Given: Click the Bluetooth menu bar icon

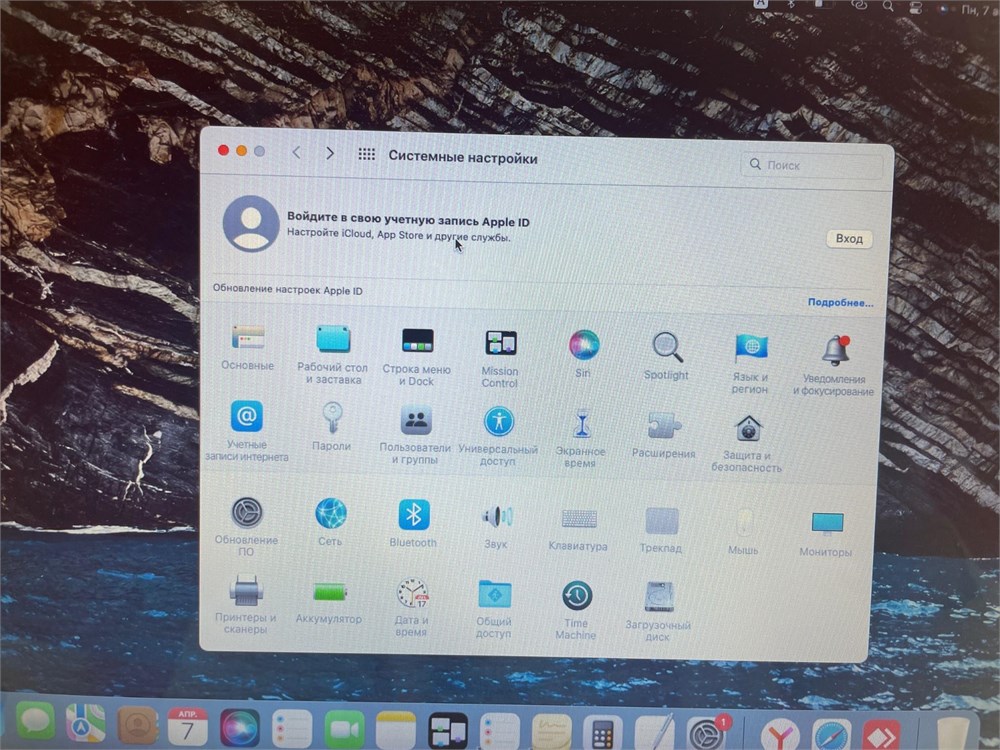Looking at the screenshot, I should (791, 3).
